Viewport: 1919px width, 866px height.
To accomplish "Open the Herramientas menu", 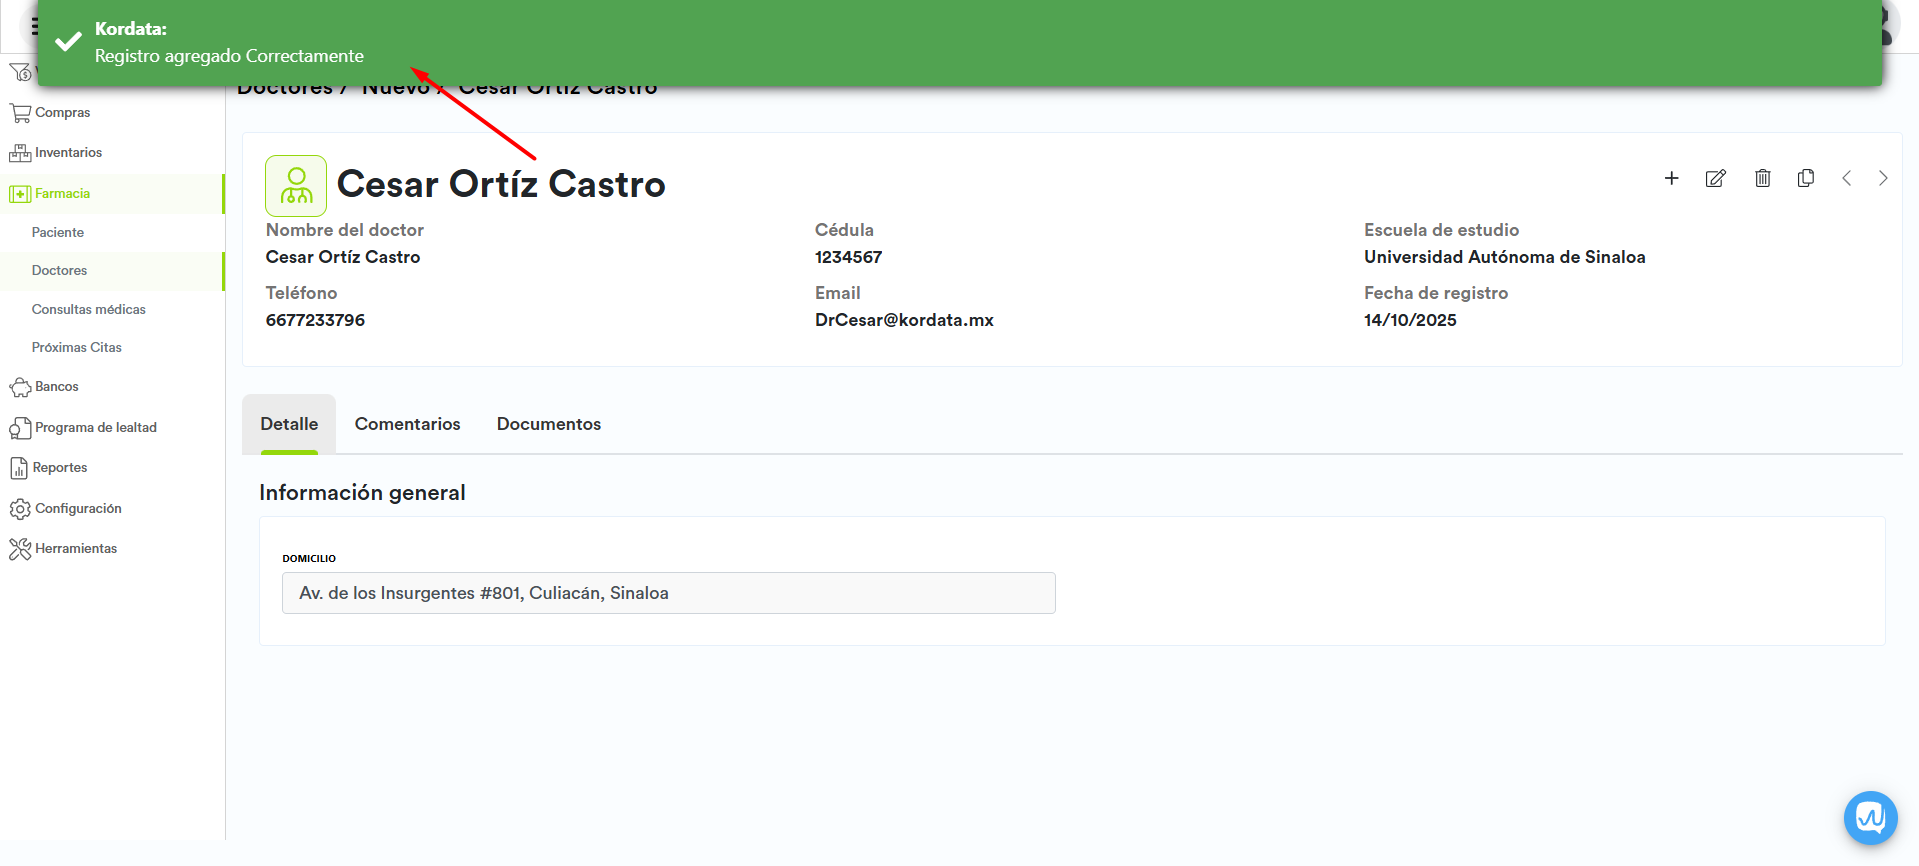I will [76, 549].
